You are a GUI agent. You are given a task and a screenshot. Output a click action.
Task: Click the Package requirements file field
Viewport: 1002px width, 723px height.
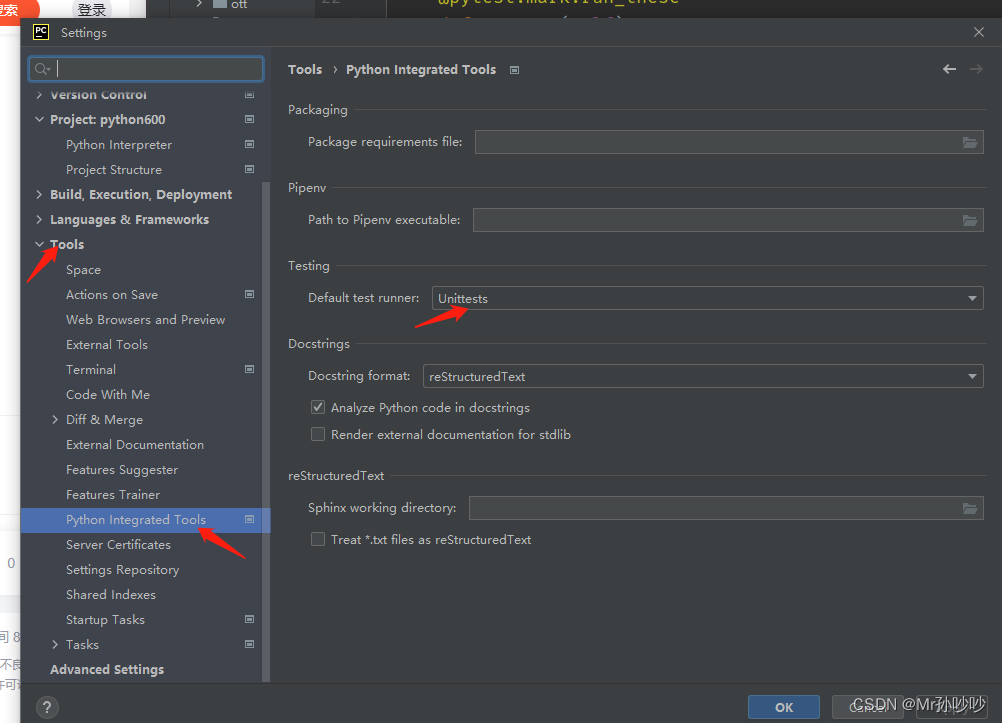click(x=728, y=142)
